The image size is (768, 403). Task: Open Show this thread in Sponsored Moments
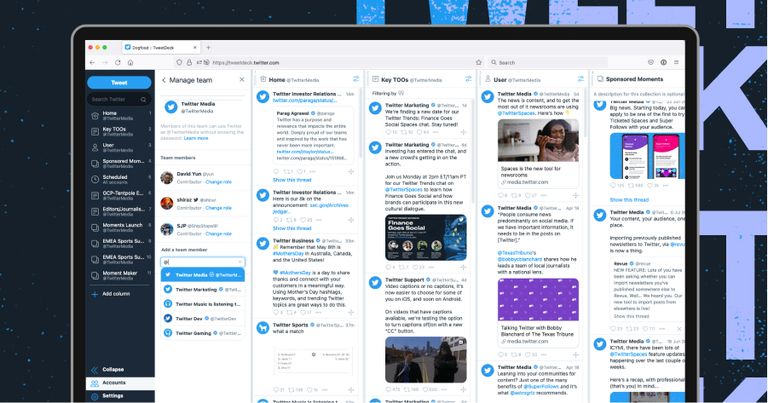coord(629,200)
